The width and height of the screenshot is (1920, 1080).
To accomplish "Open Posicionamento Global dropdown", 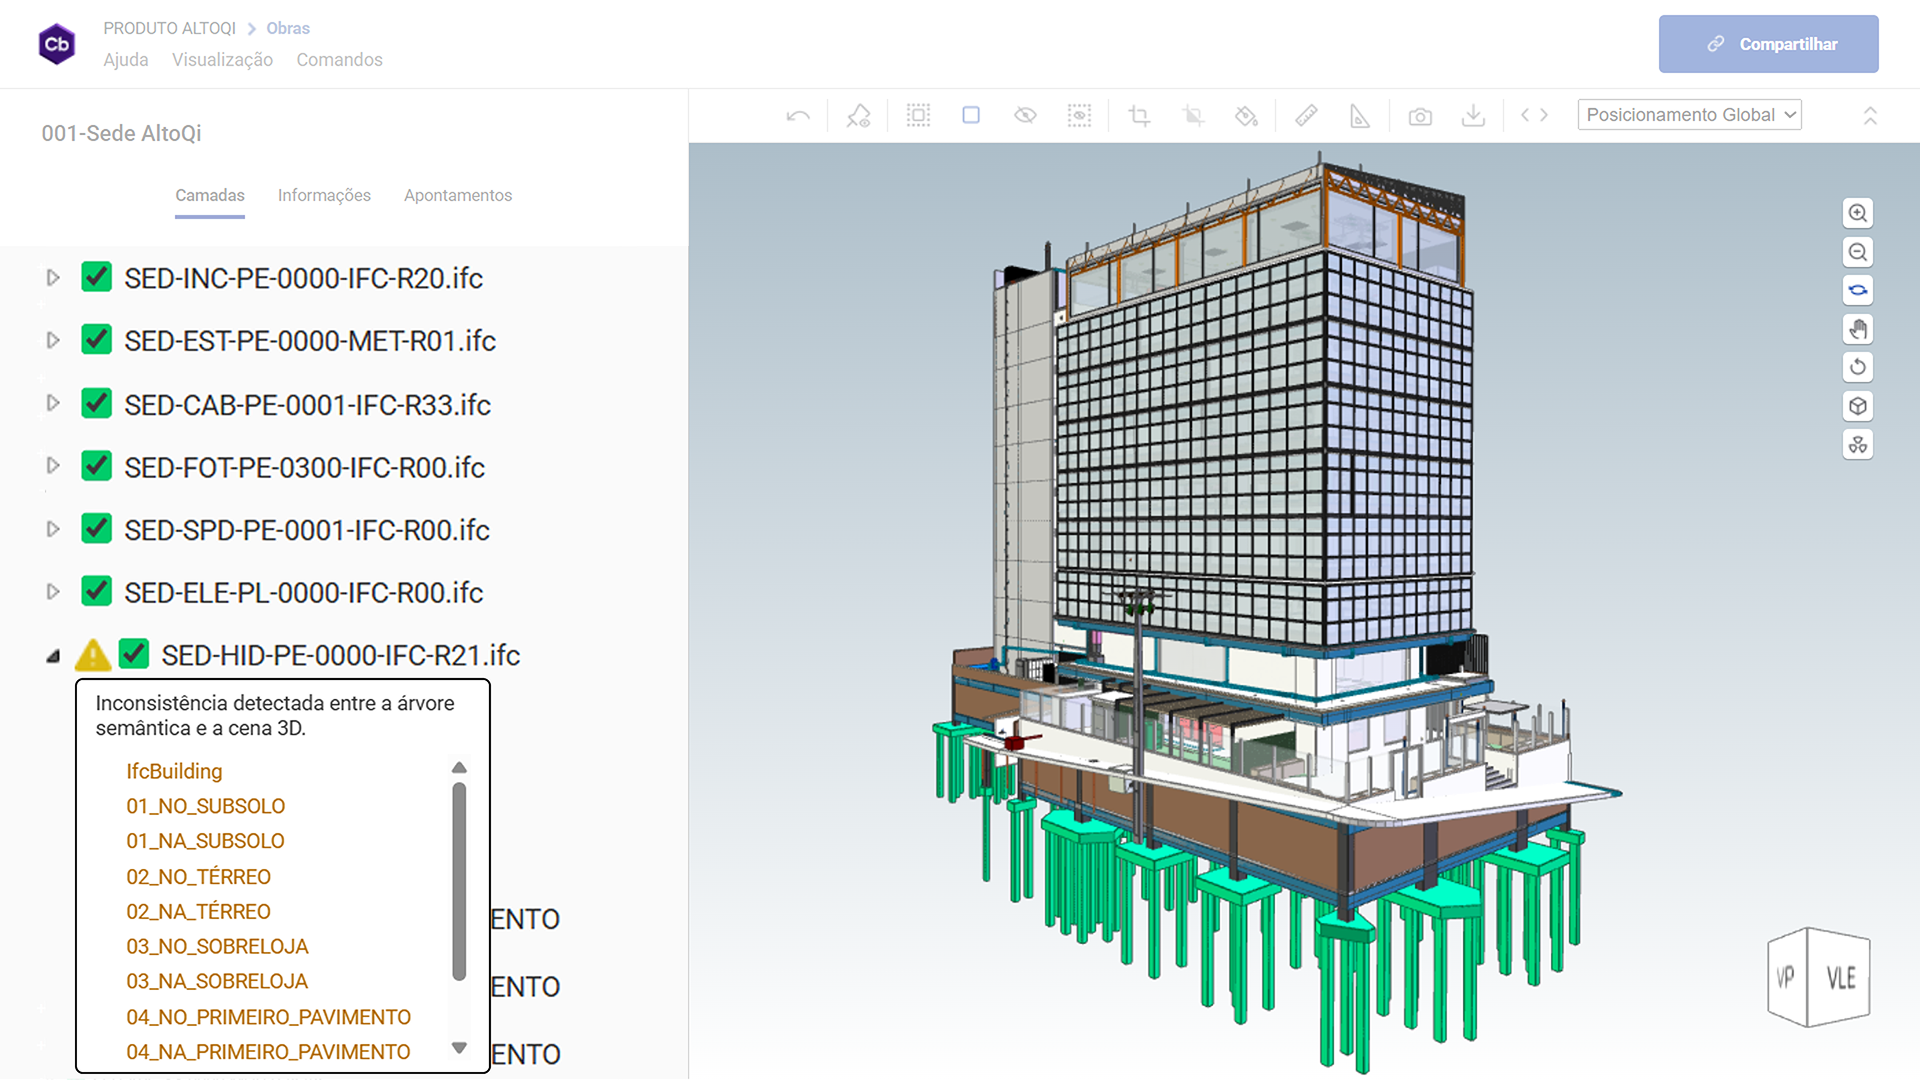I will [1689, 115].
